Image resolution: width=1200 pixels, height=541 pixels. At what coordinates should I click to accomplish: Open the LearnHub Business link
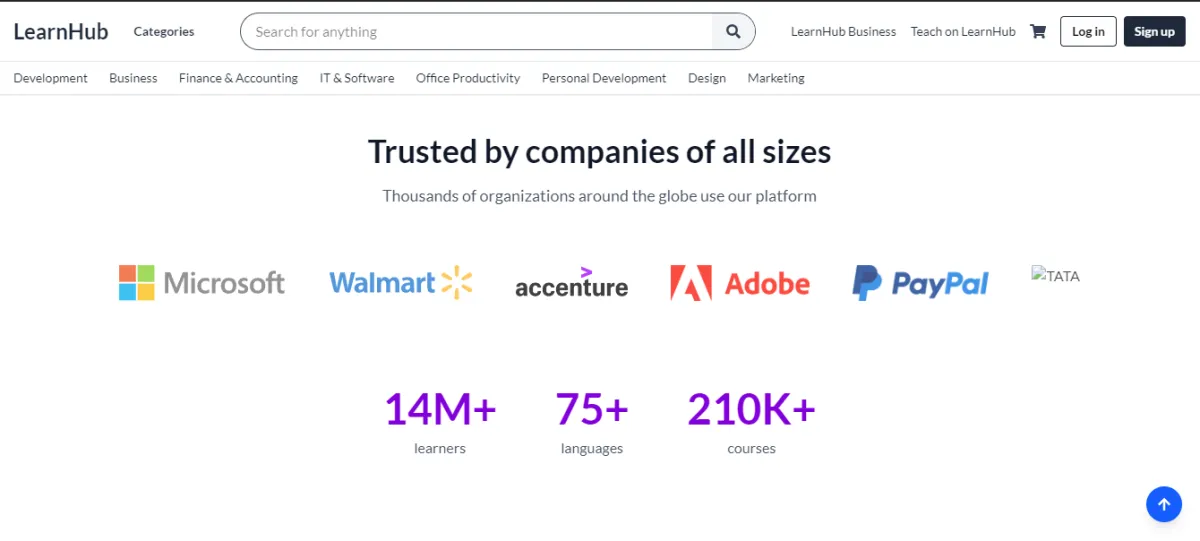coord(843,31)
